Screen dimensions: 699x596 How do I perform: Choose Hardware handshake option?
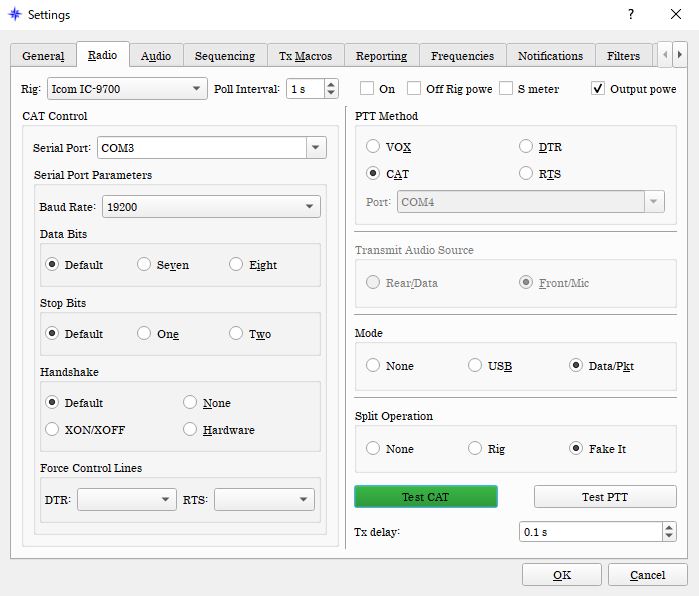click(x=190, y=430)
